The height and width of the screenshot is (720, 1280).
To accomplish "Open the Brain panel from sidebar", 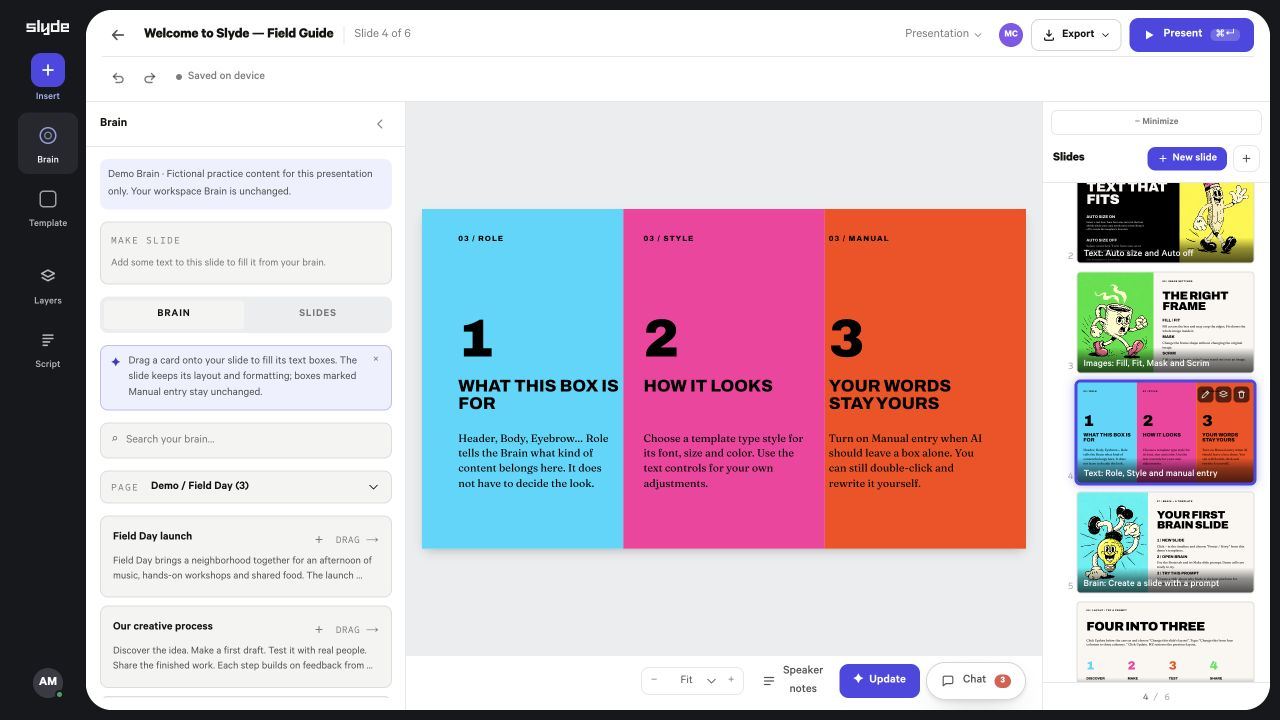I will (x=48, y=144).
